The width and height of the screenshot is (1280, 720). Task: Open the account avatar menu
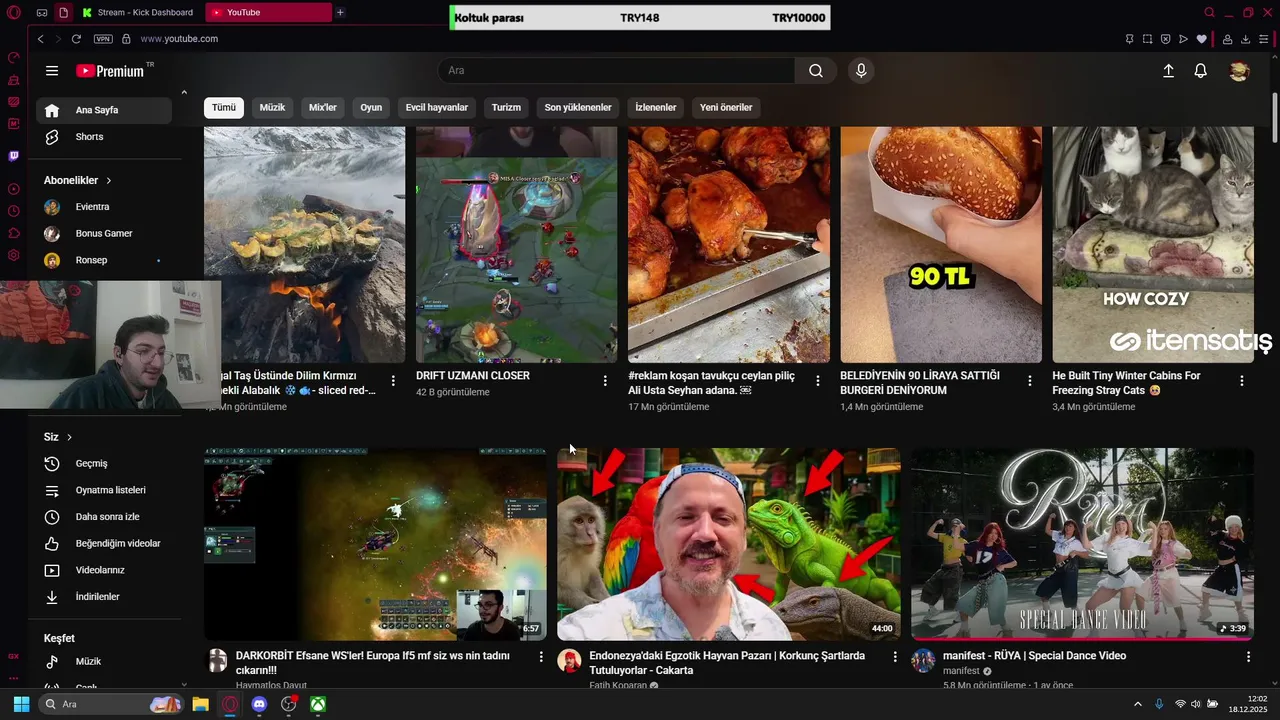point(1239,71)
